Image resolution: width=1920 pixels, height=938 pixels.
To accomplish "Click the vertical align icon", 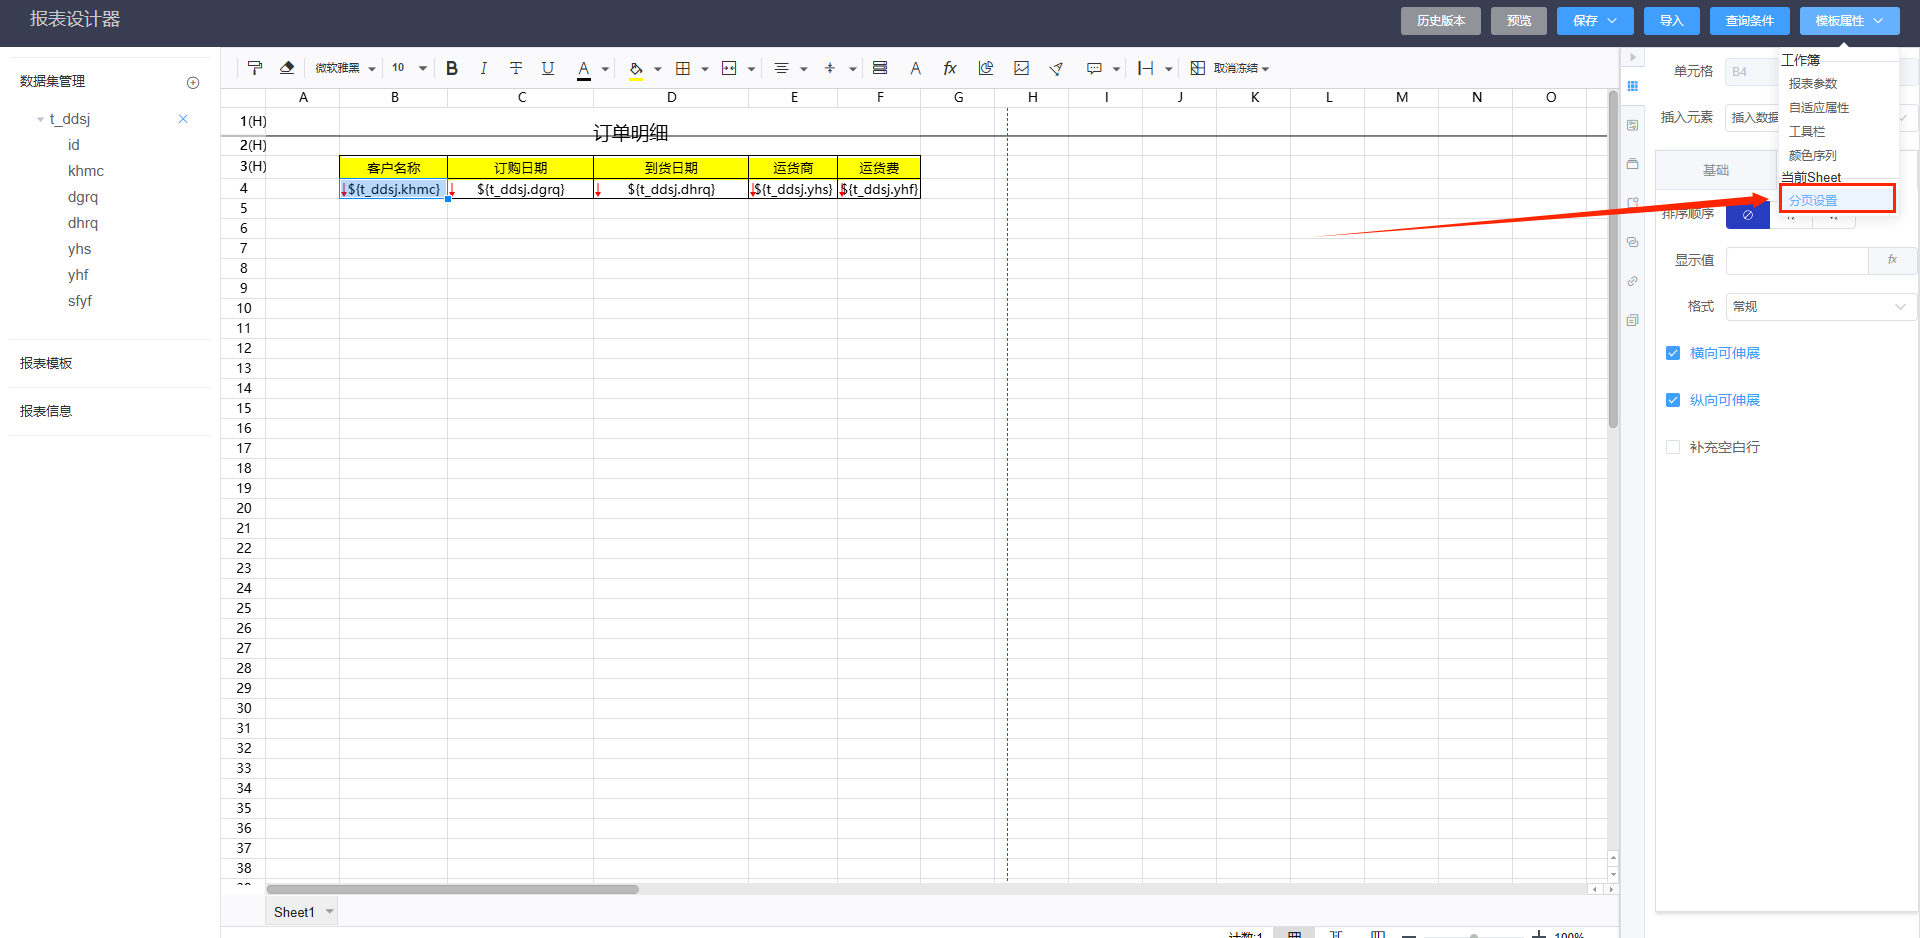I will pyautogui.click(x=830, y=68).
